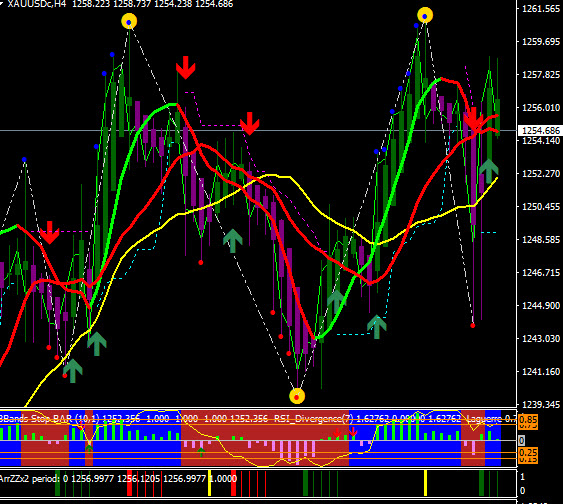
Task: Click the rightmost yellow bar in ArrZZx2 panel
Action: click(x=425, y=483)
